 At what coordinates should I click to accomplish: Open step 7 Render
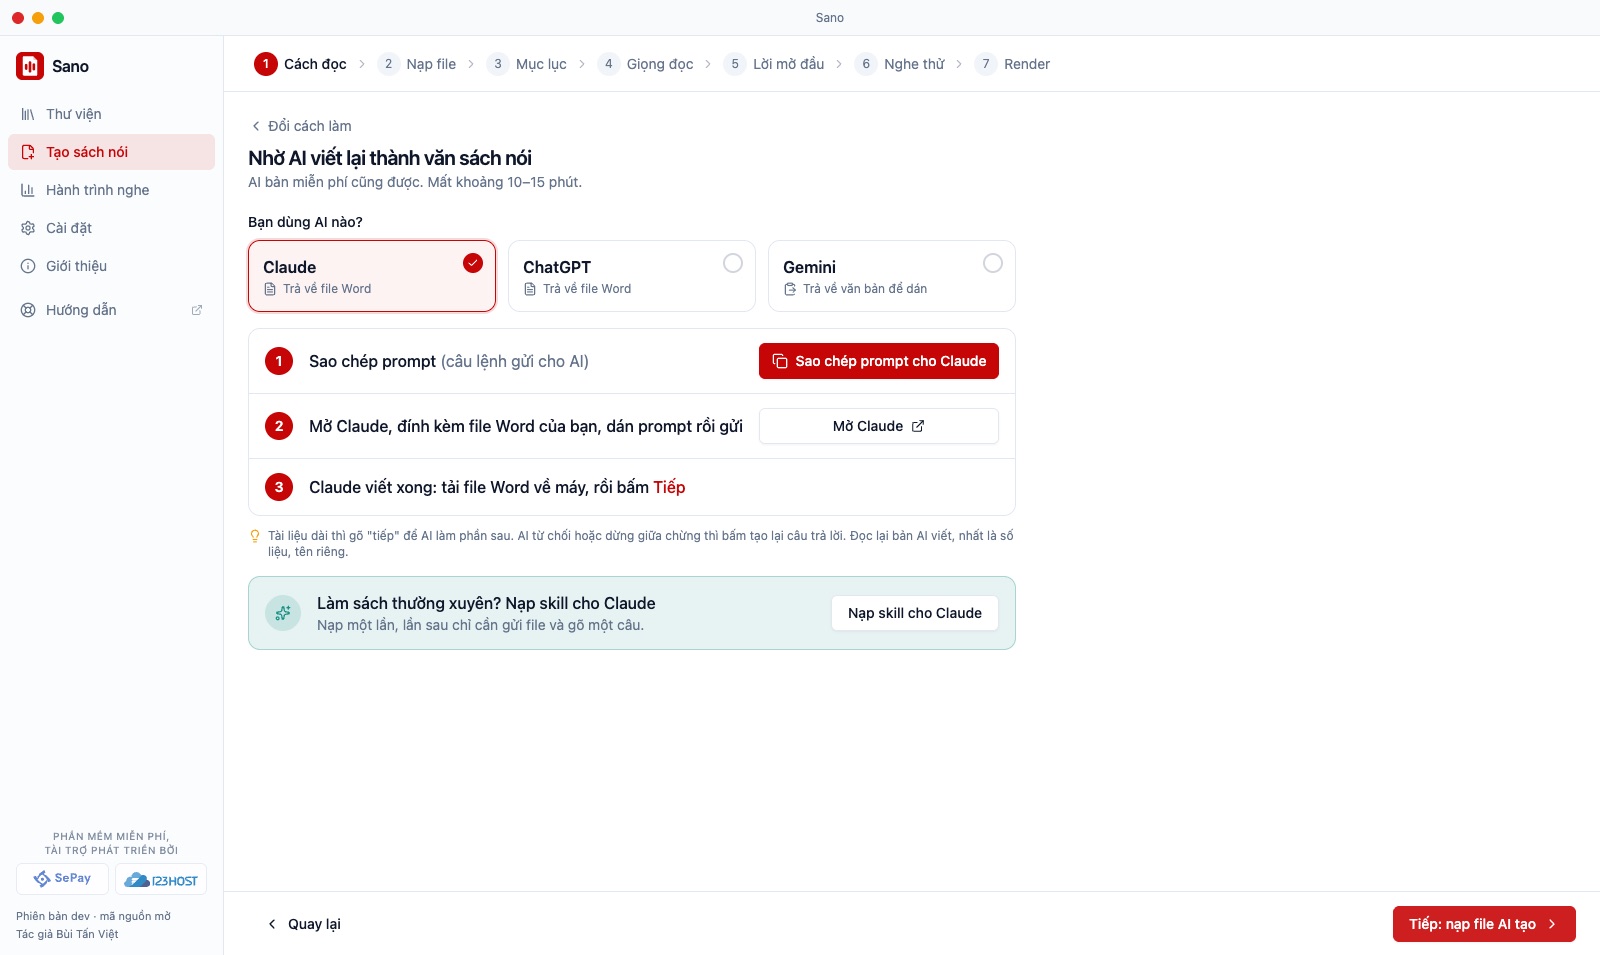(x=1013, y=64)
